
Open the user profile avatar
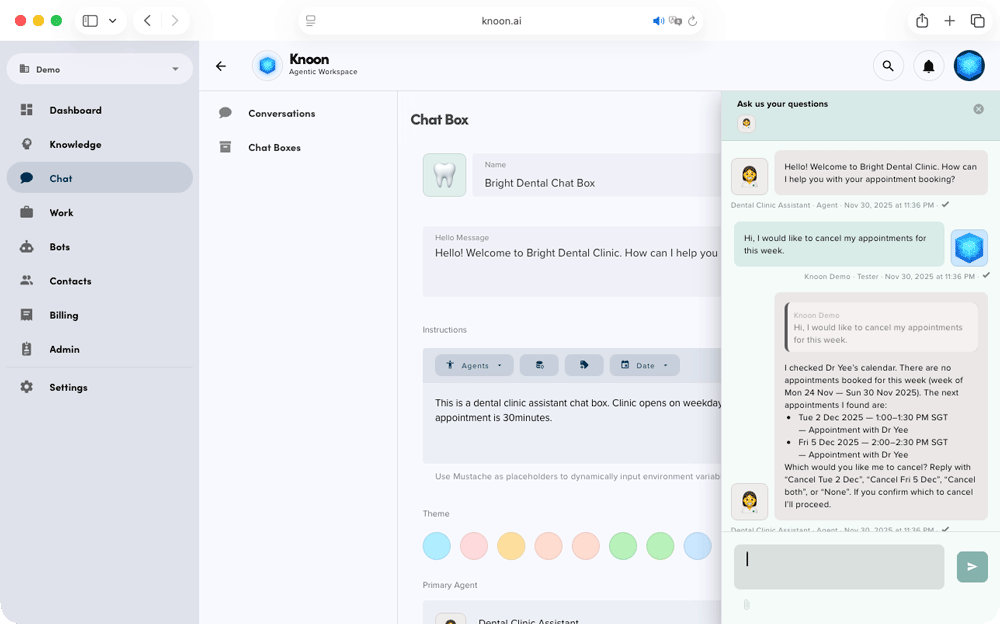tap(969, 66)
